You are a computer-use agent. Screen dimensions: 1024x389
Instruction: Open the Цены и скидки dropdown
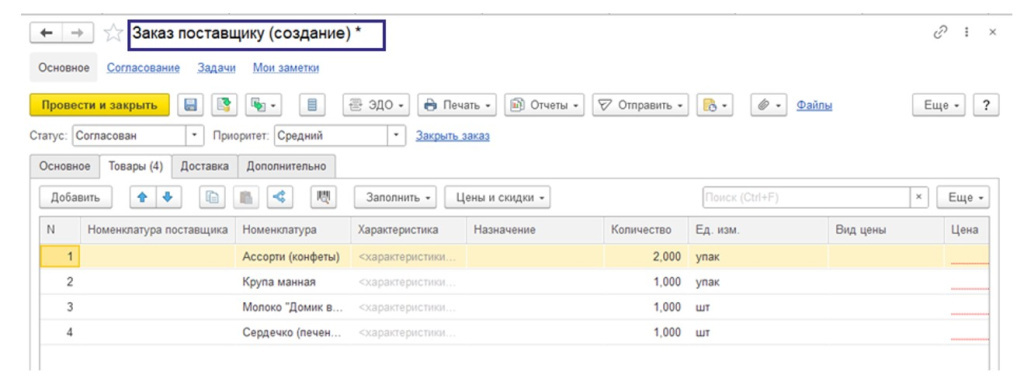[497, 197]
